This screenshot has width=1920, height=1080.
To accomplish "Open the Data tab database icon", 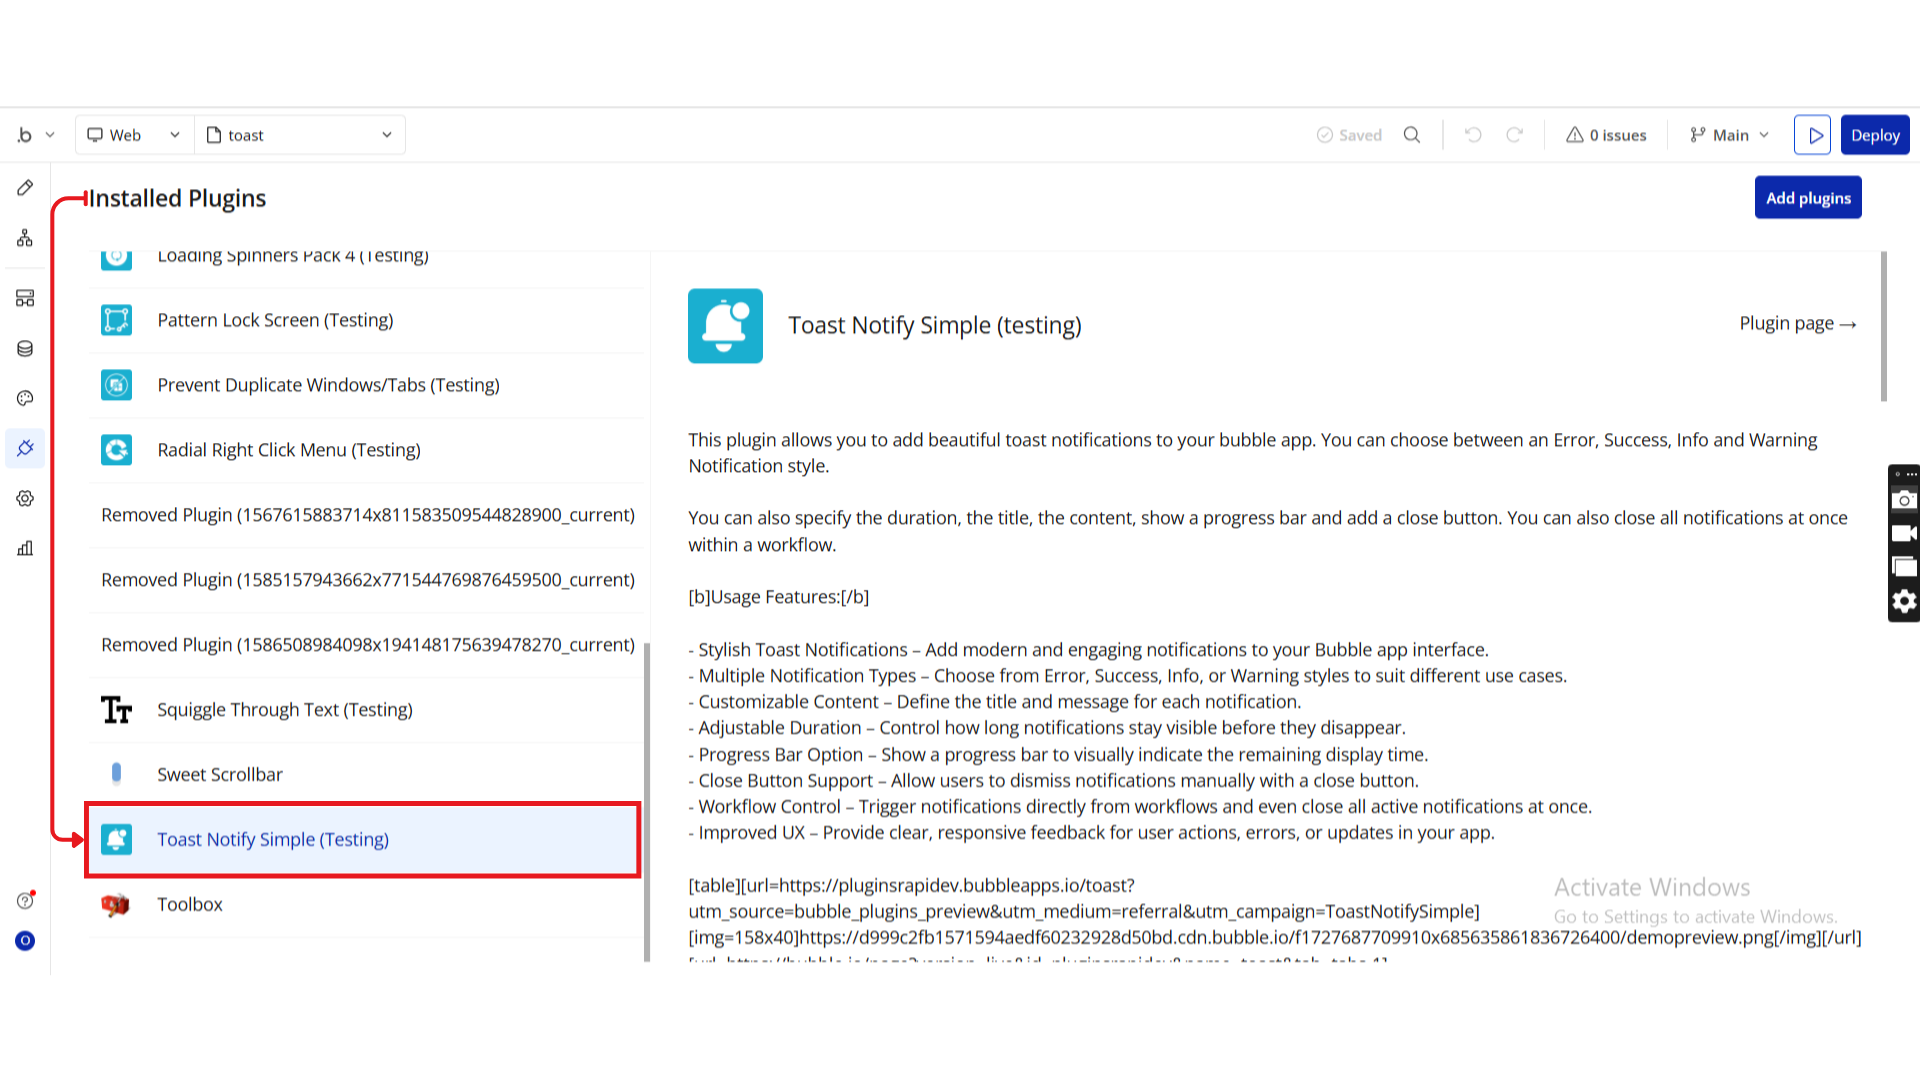I will [25, 348].
